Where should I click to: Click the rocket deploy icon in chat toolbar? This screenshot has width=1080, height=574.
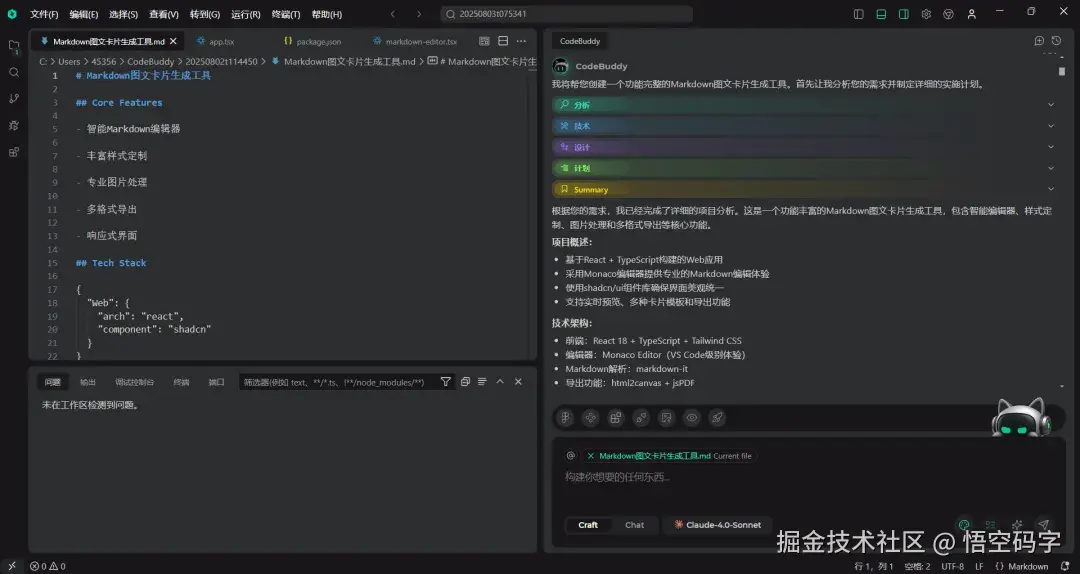click(717, 418)
